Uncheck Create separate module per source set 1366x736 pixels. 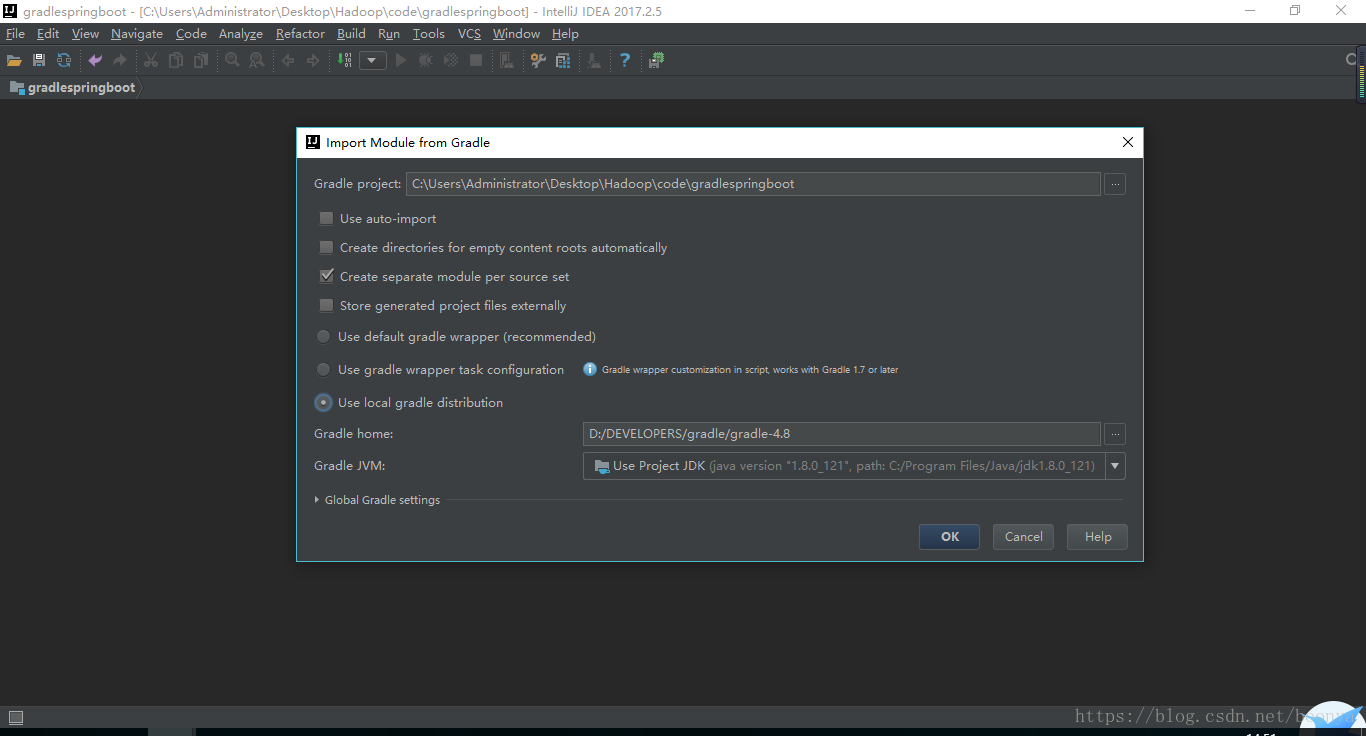click(326, 276)
